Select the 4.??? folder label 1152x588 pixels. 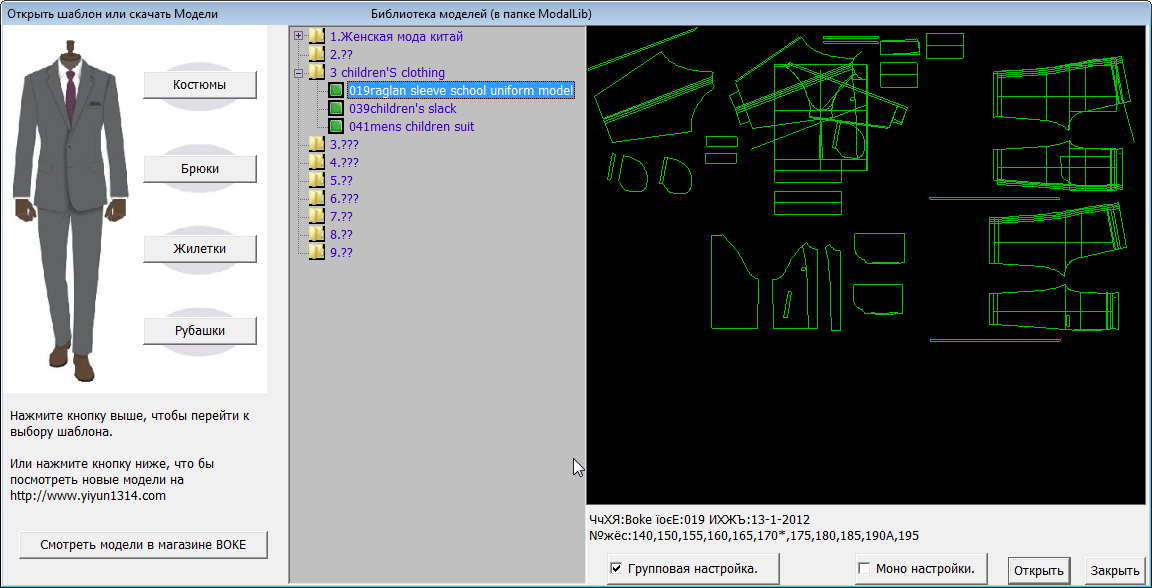[x=344, y=162]
